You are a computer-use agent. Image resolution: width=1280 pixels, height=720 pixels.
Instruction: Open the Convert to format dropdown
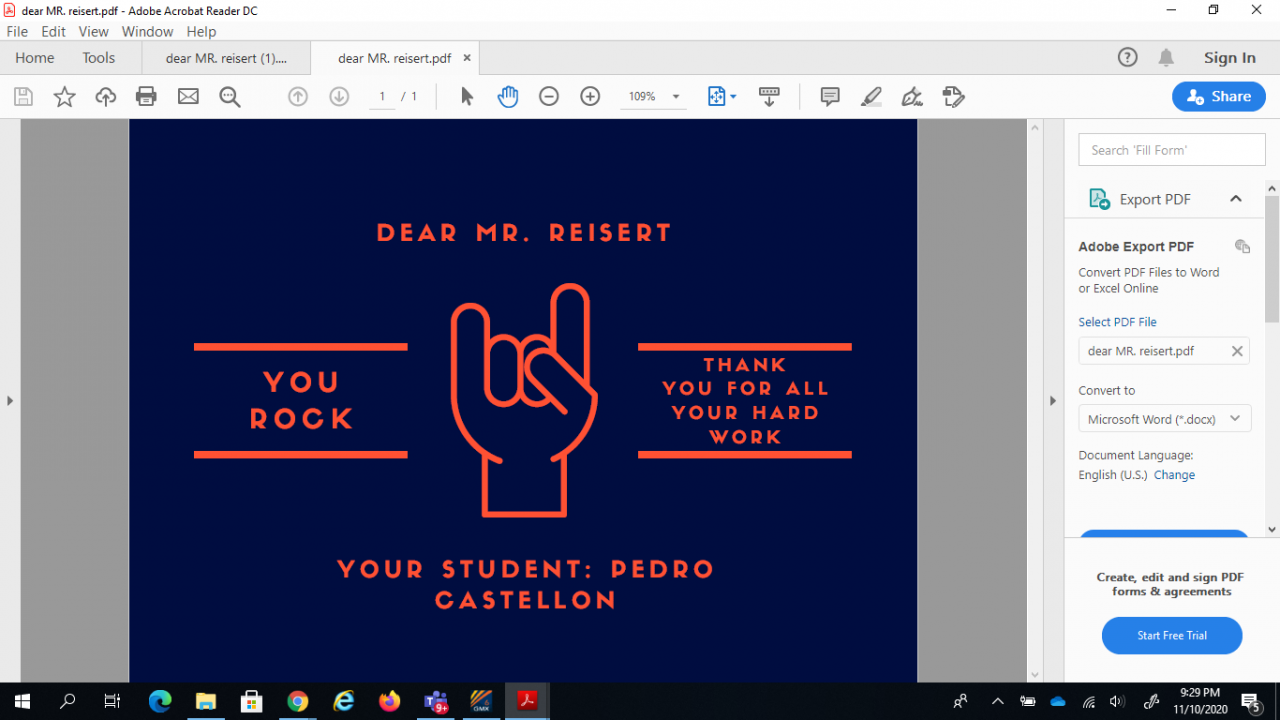click(x=1165, y=419)
